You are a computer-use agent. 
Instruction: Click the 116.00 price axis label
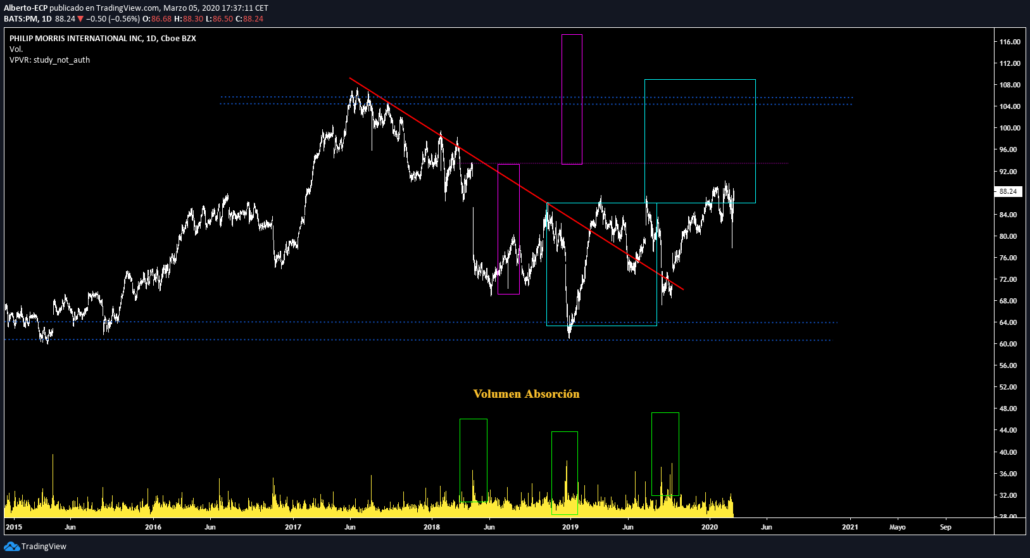[x=1010, y=41]
